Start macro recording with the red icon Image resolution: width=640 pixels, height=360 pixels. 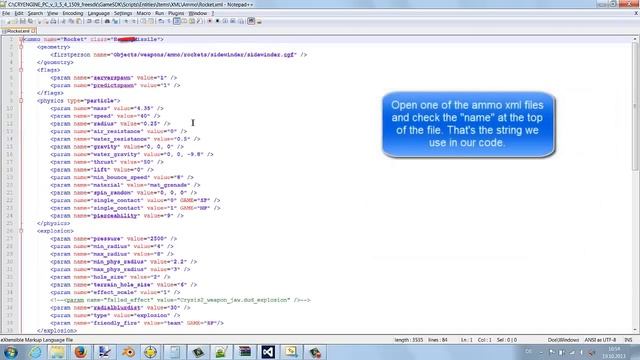pyautogui.click(x=209, y=21)
